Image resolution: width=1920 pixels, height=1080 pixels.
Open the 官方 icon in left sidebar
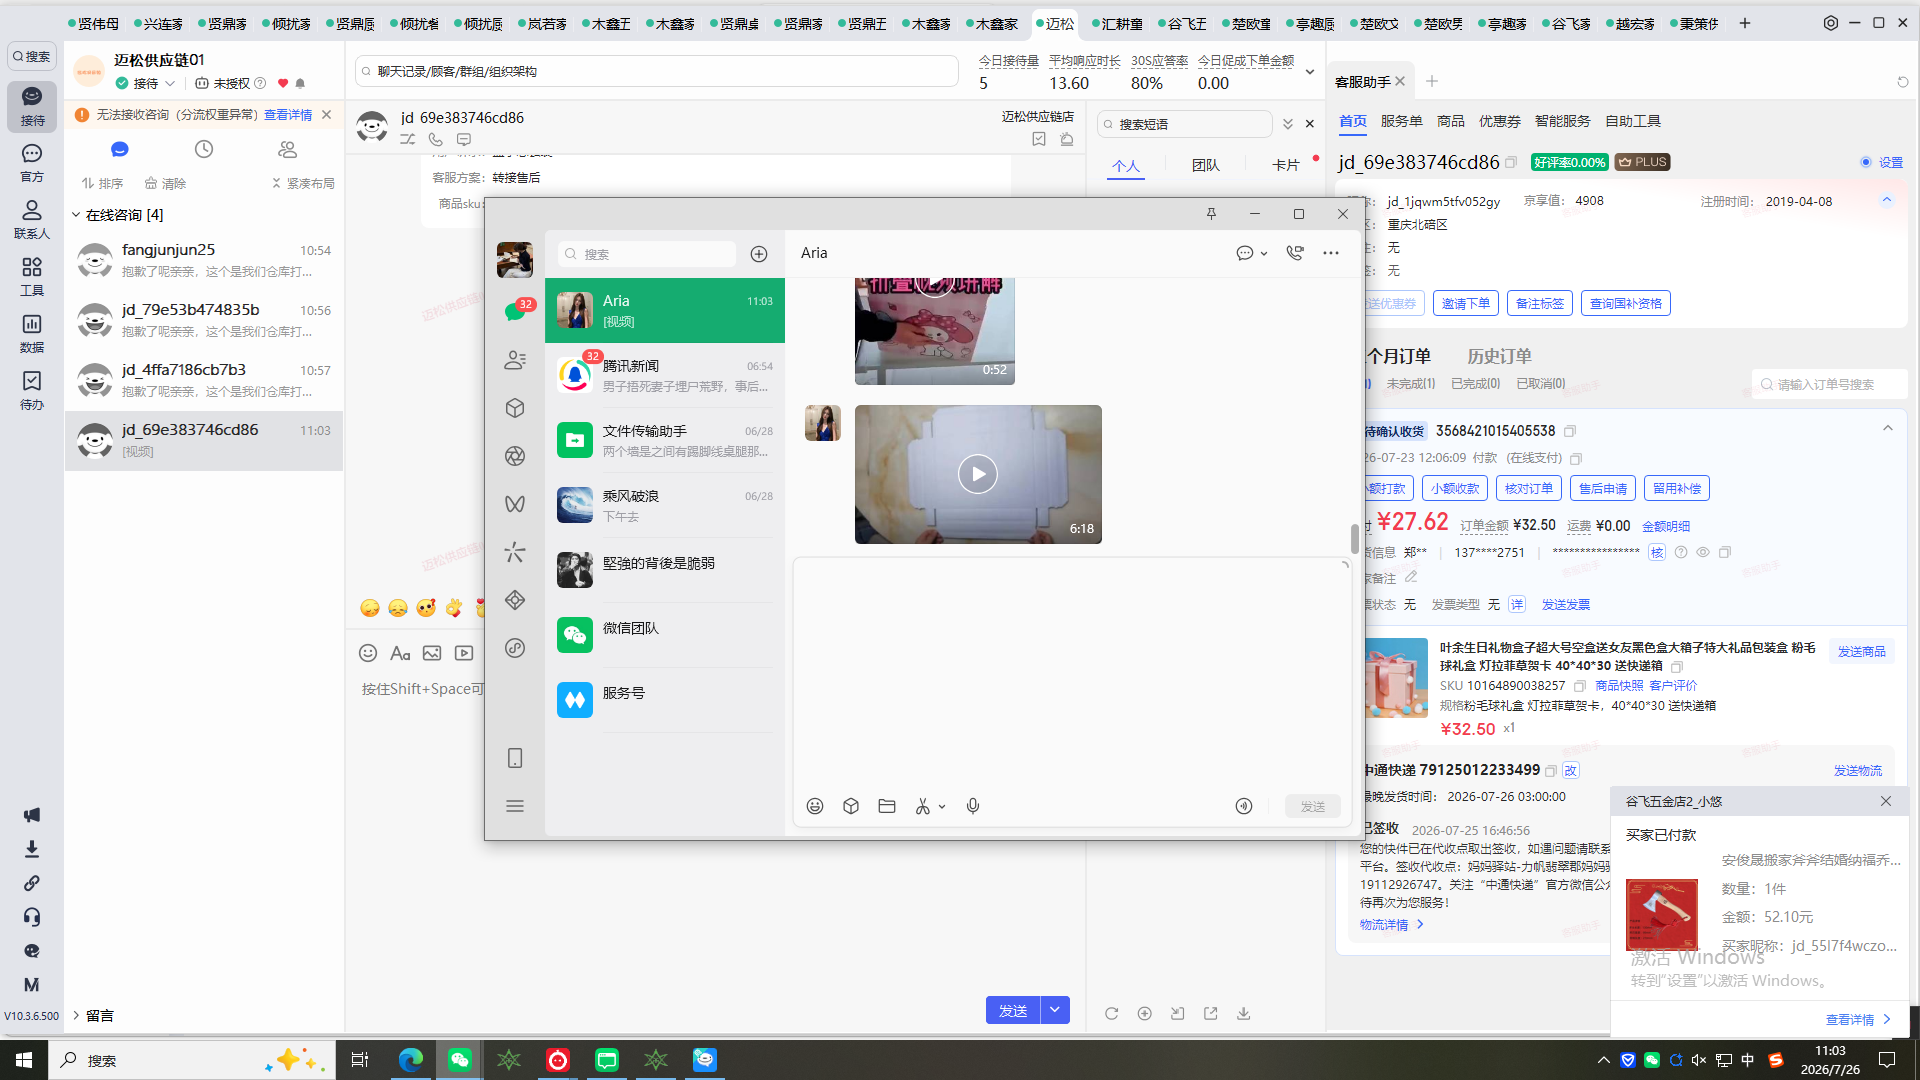(32, 162)
